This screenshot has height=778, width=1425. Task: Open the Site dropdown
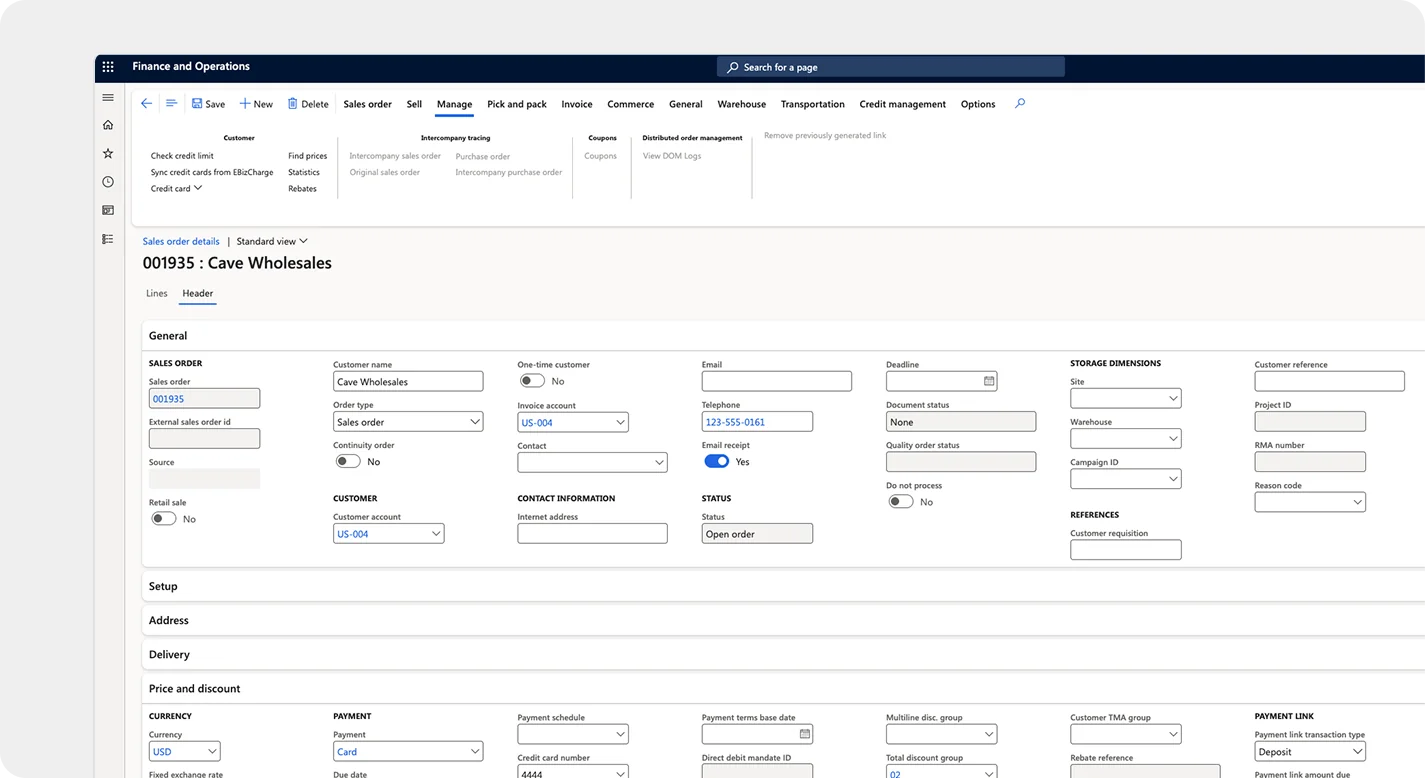[x=1173, y=398]
